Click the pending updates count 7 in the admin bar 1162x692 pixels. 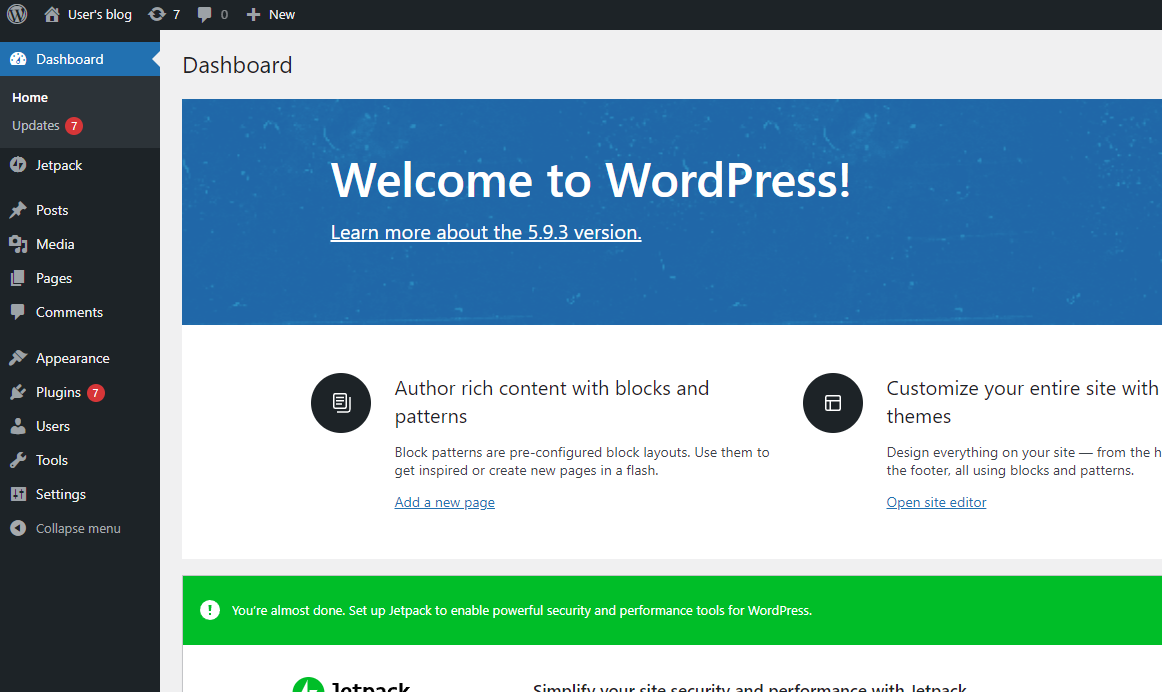[x=176, y=15]
